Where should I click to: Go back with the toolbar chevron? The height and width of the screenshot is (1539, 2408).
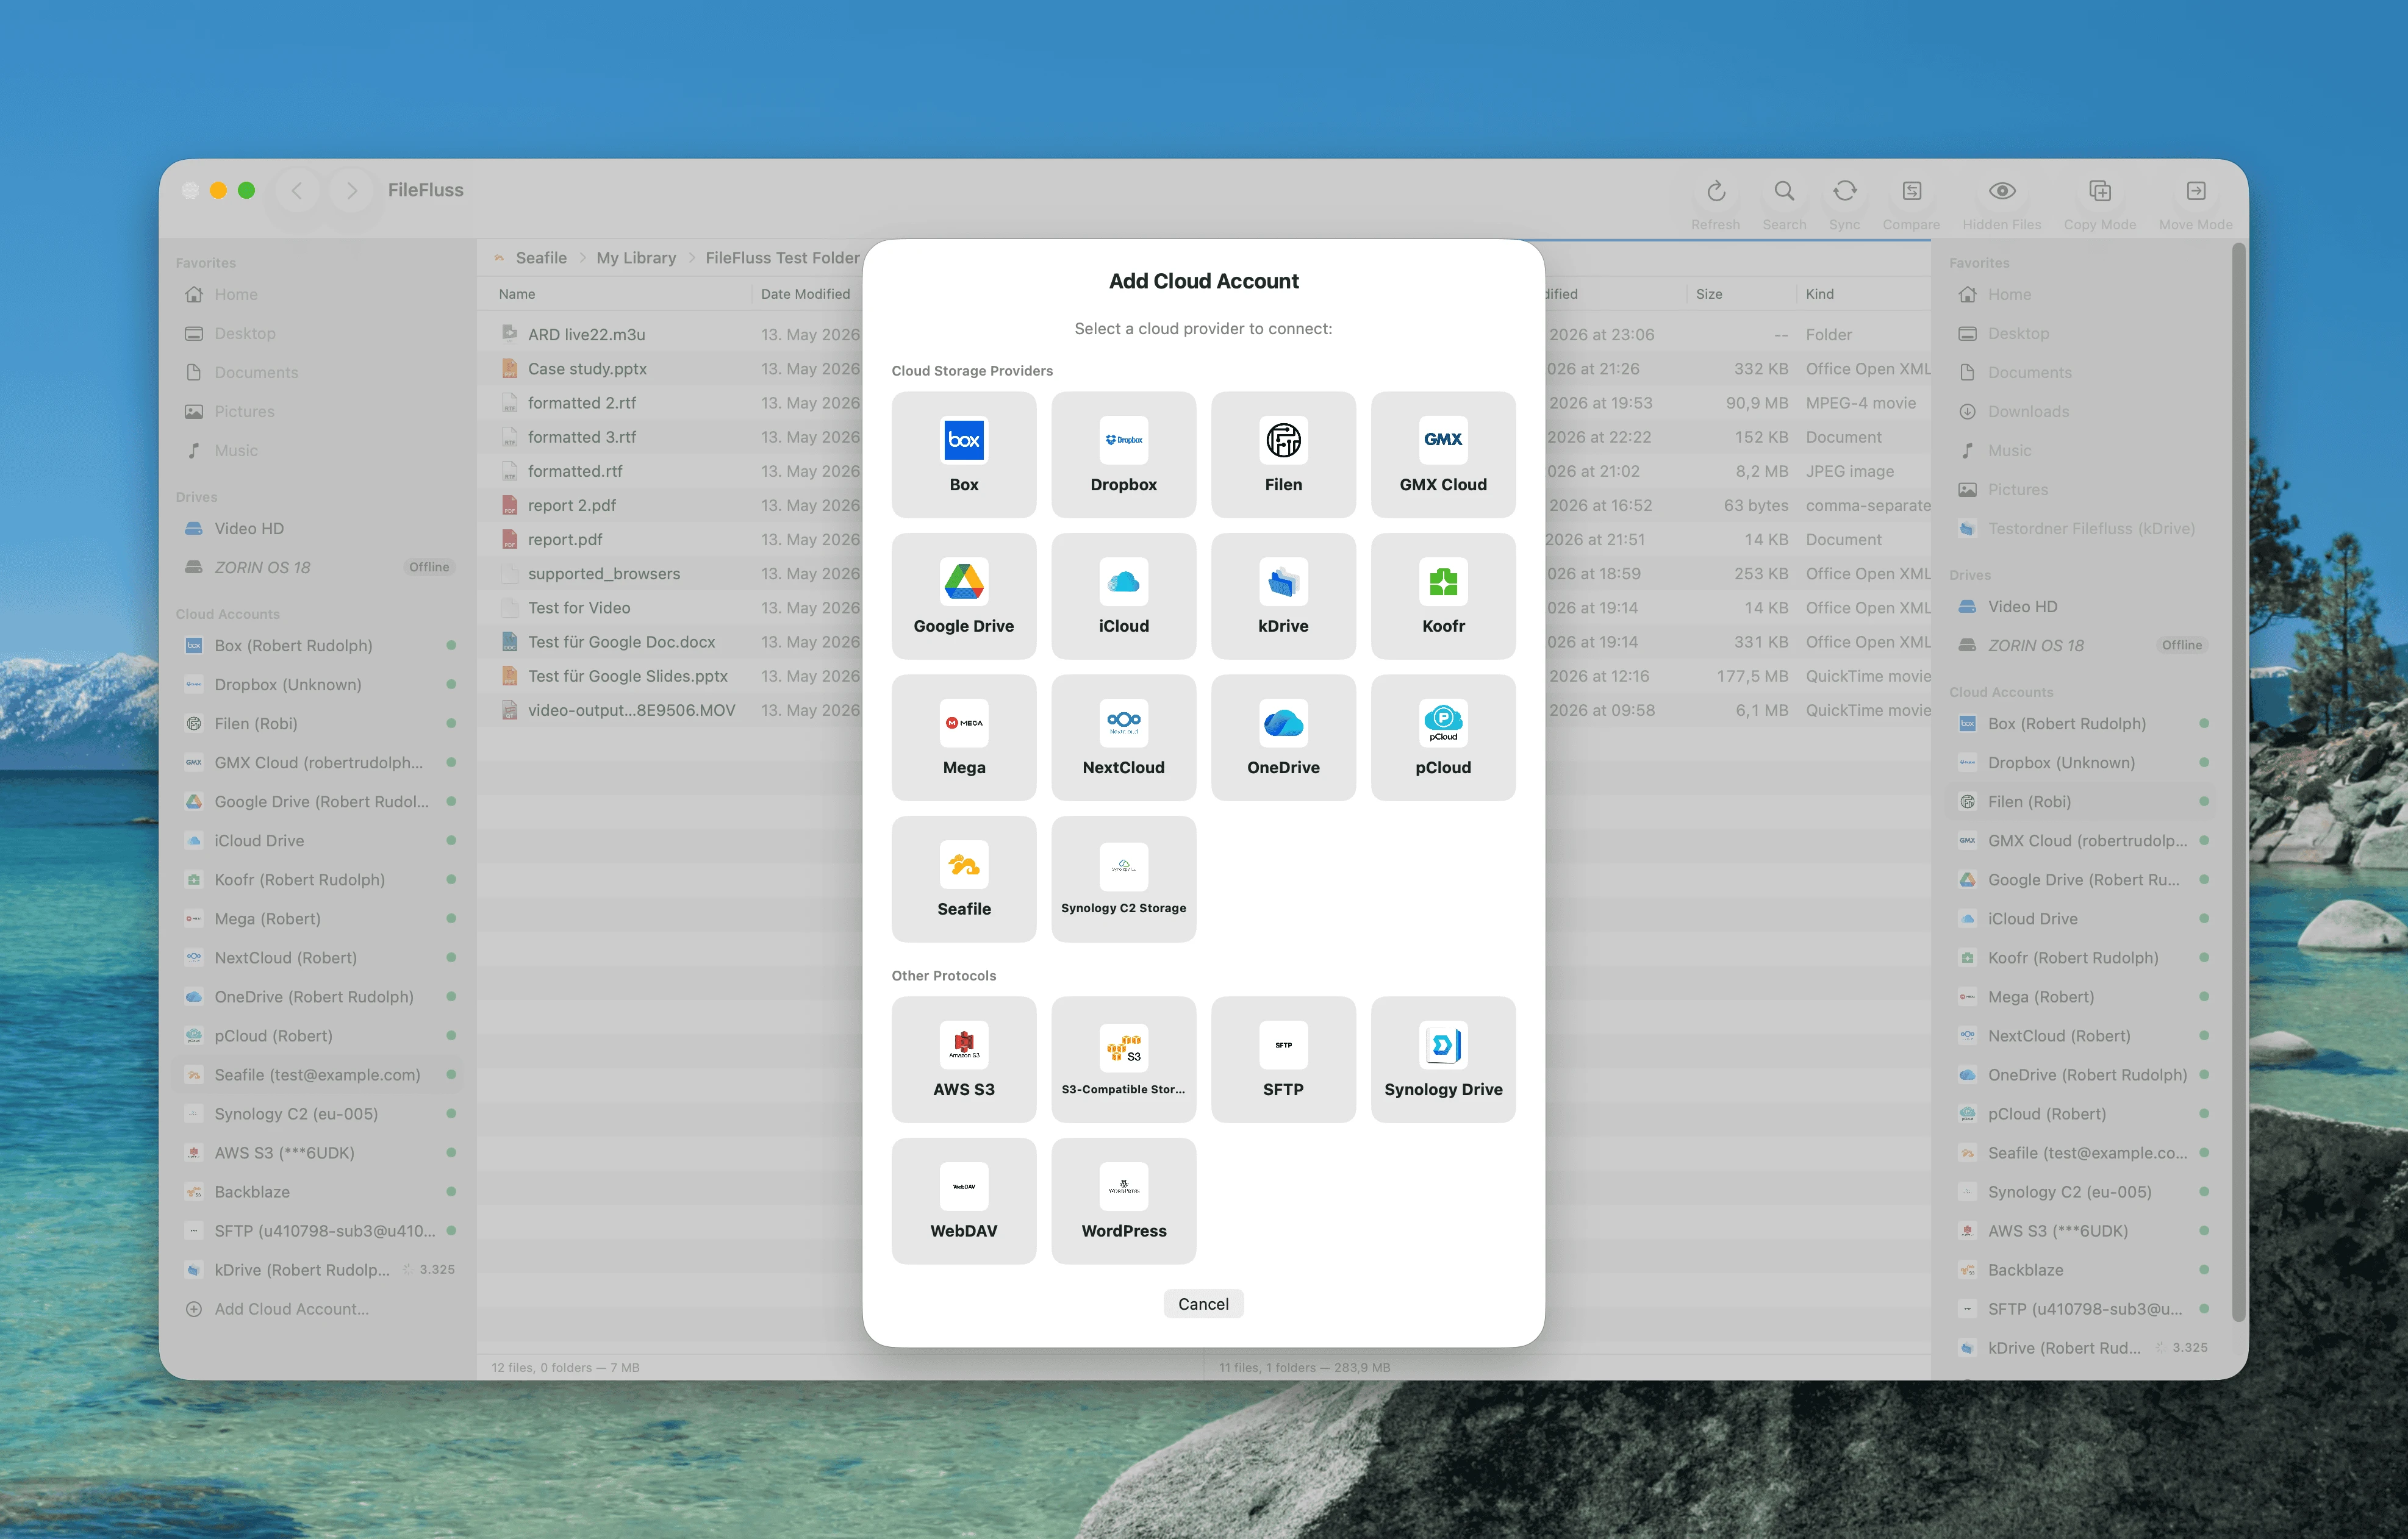(297, 190)
